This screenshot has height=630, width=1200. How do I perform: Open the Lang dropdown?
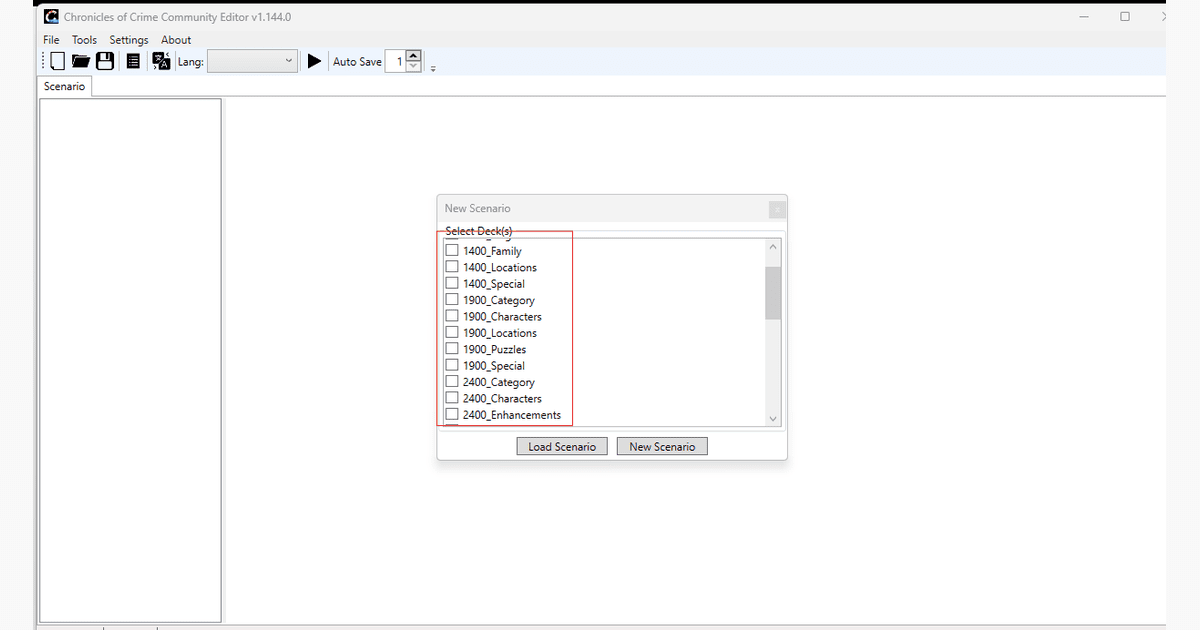click(x=253, y=61)
